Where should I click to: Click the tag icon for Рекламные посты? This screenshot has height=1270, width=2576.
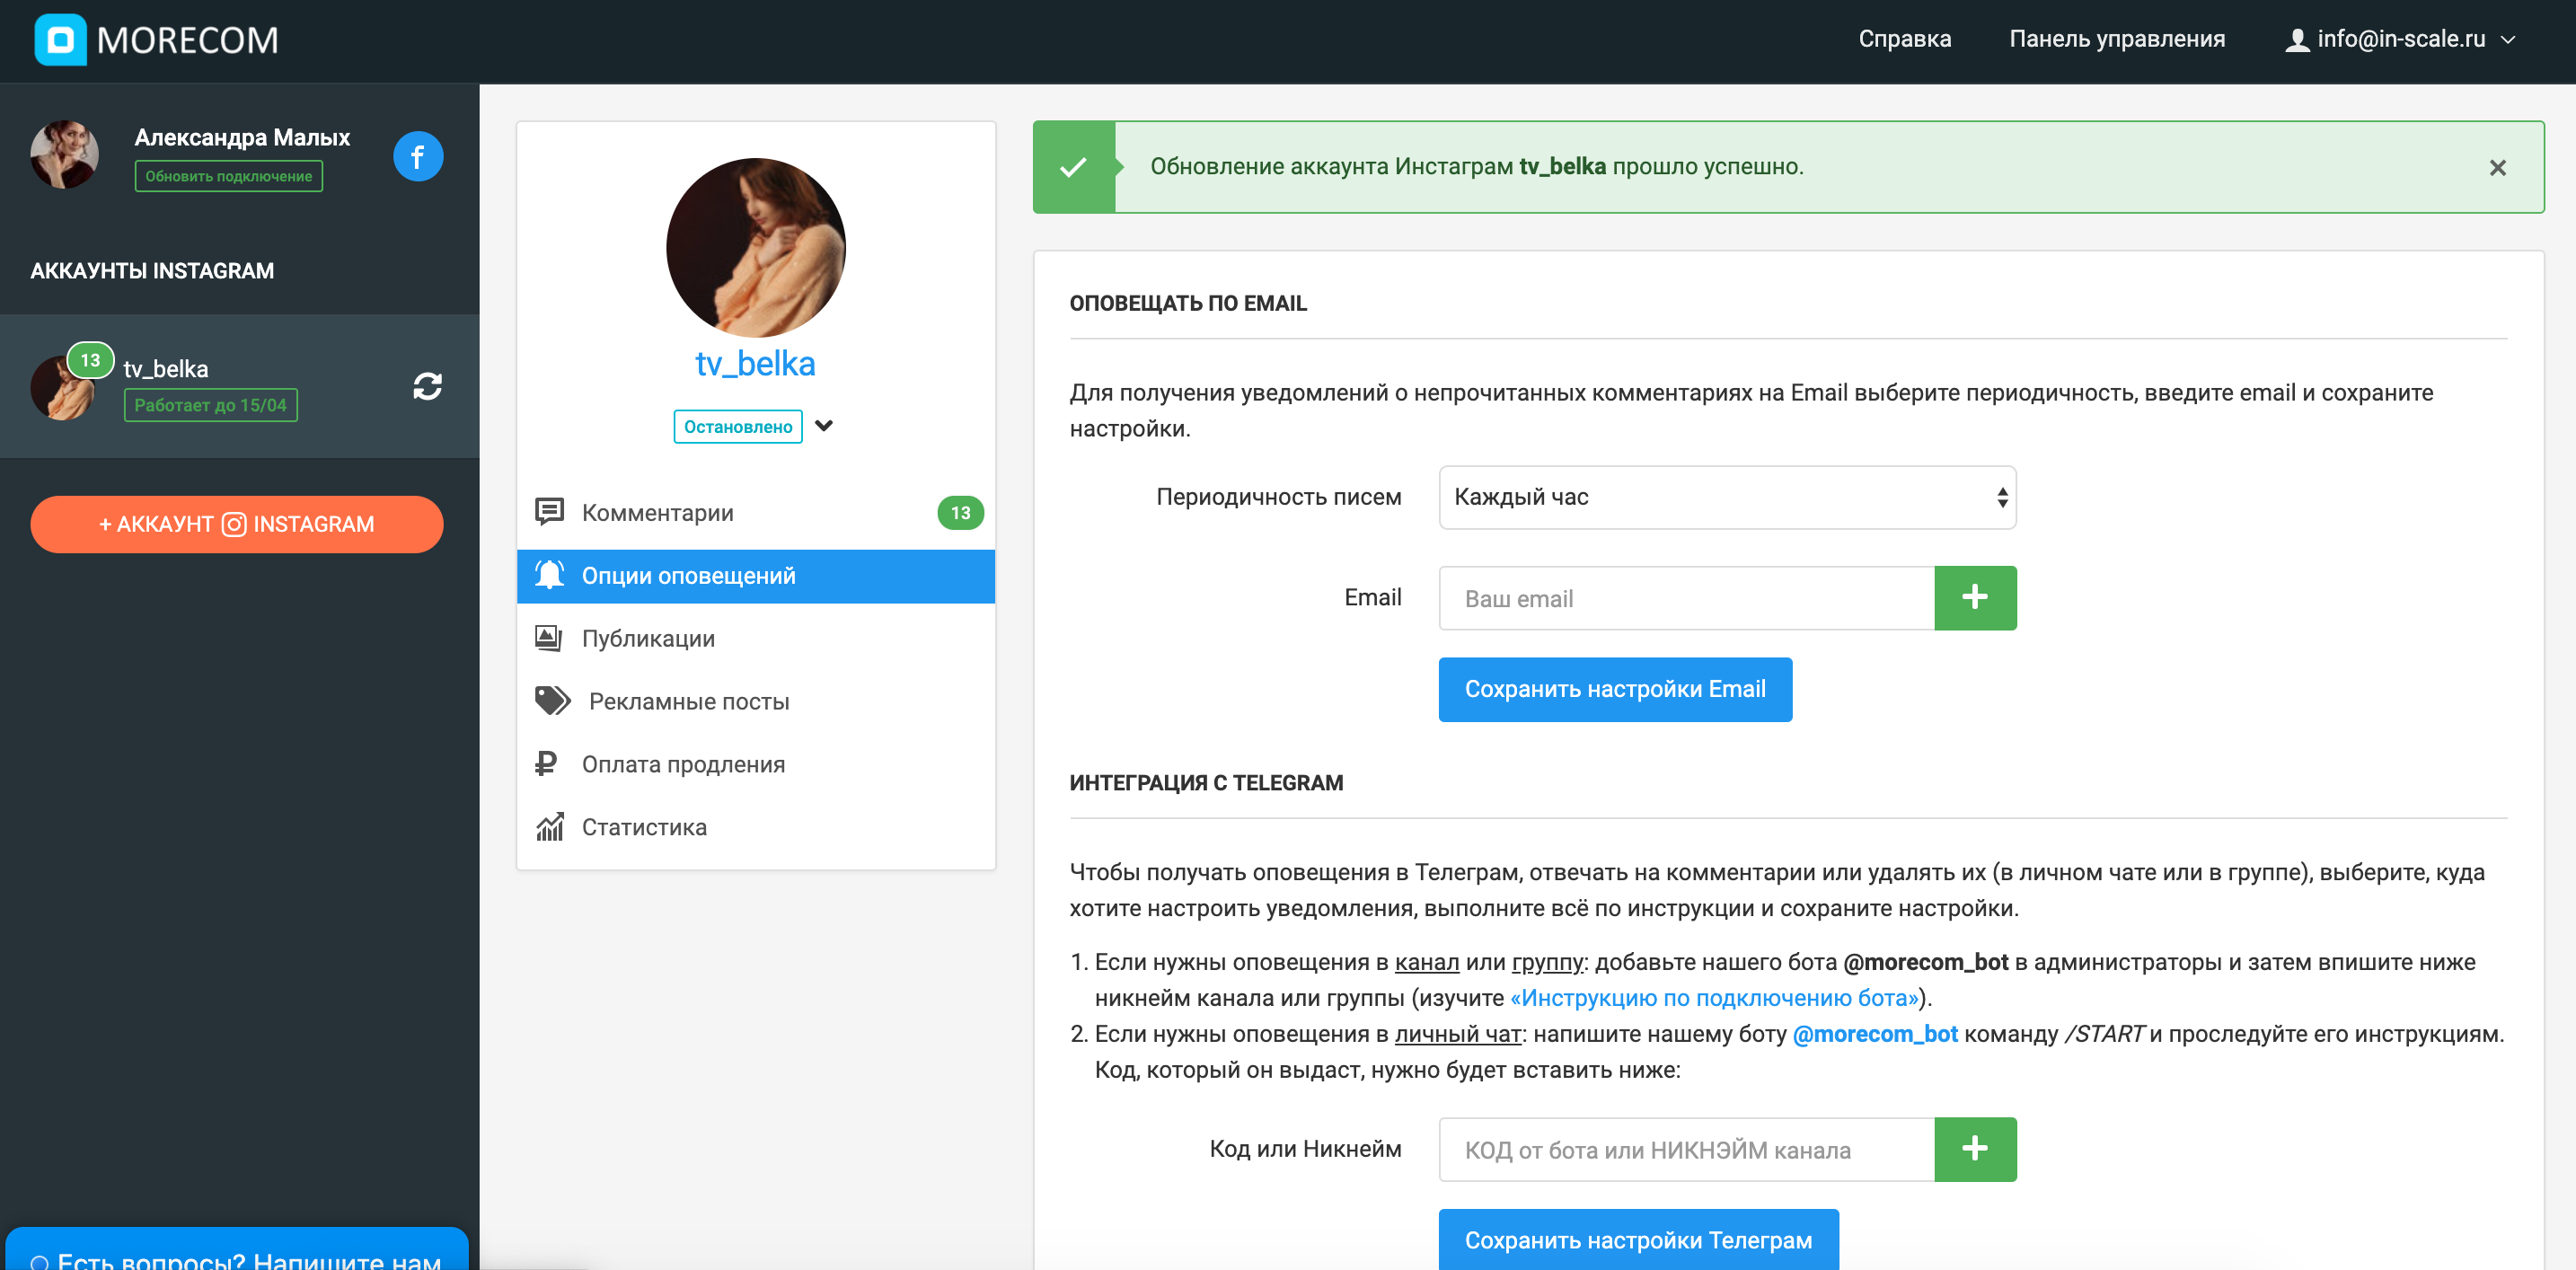[x=552, y=701]
